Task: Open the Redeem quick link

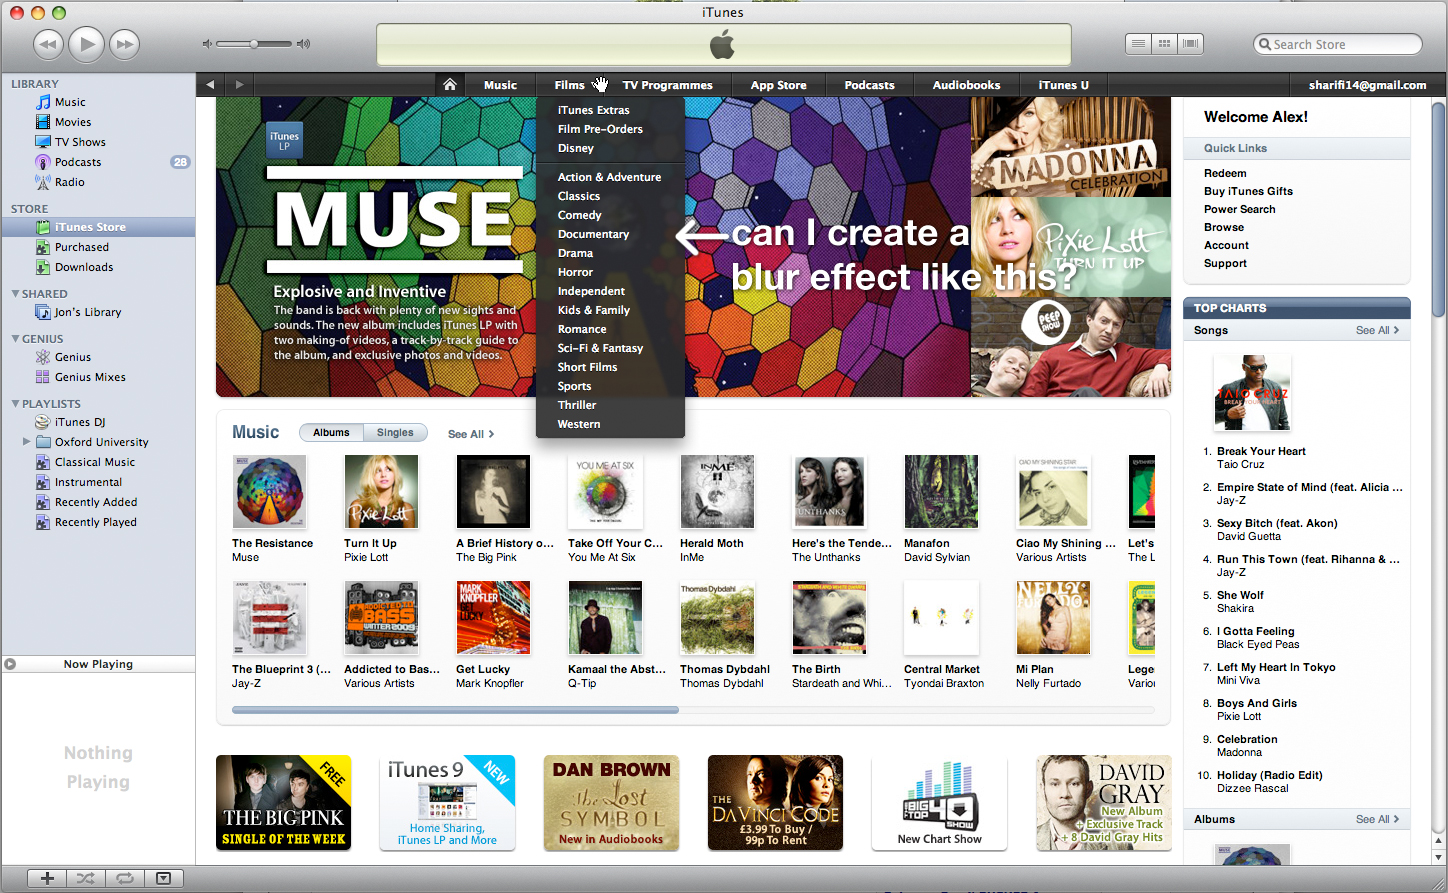Action: (1225, 173)
